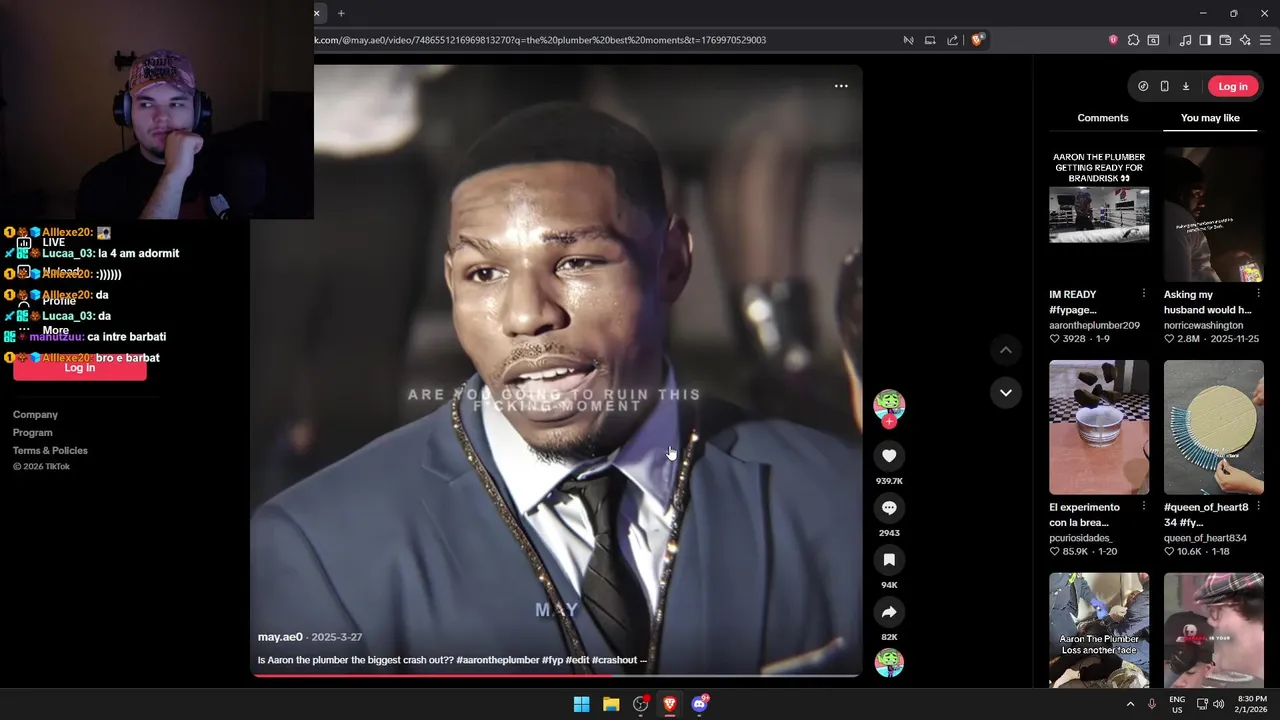Viewport: 1280px width, 720px height.
Task: Open options for the IM READY video card
Action: tap(1144, 294)
